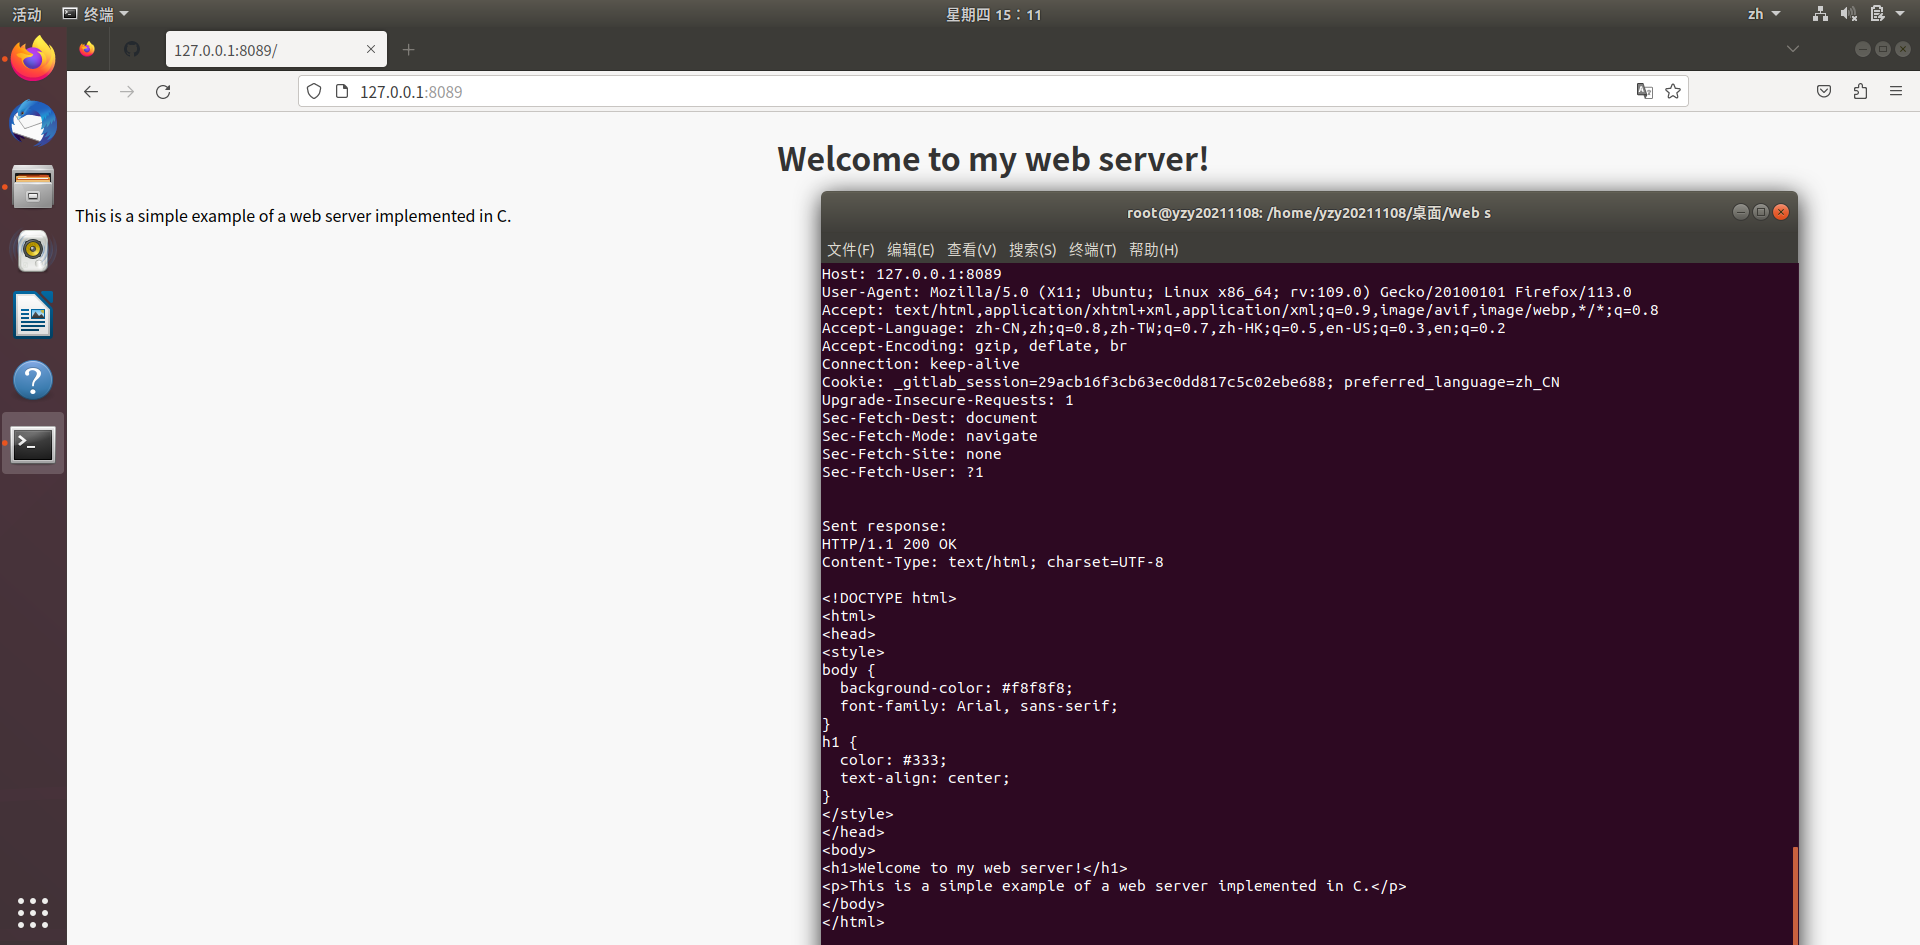The image size is (1920, 945).
Task: Select the Firefox View pinned tab
Action: [x=88, y=49]
